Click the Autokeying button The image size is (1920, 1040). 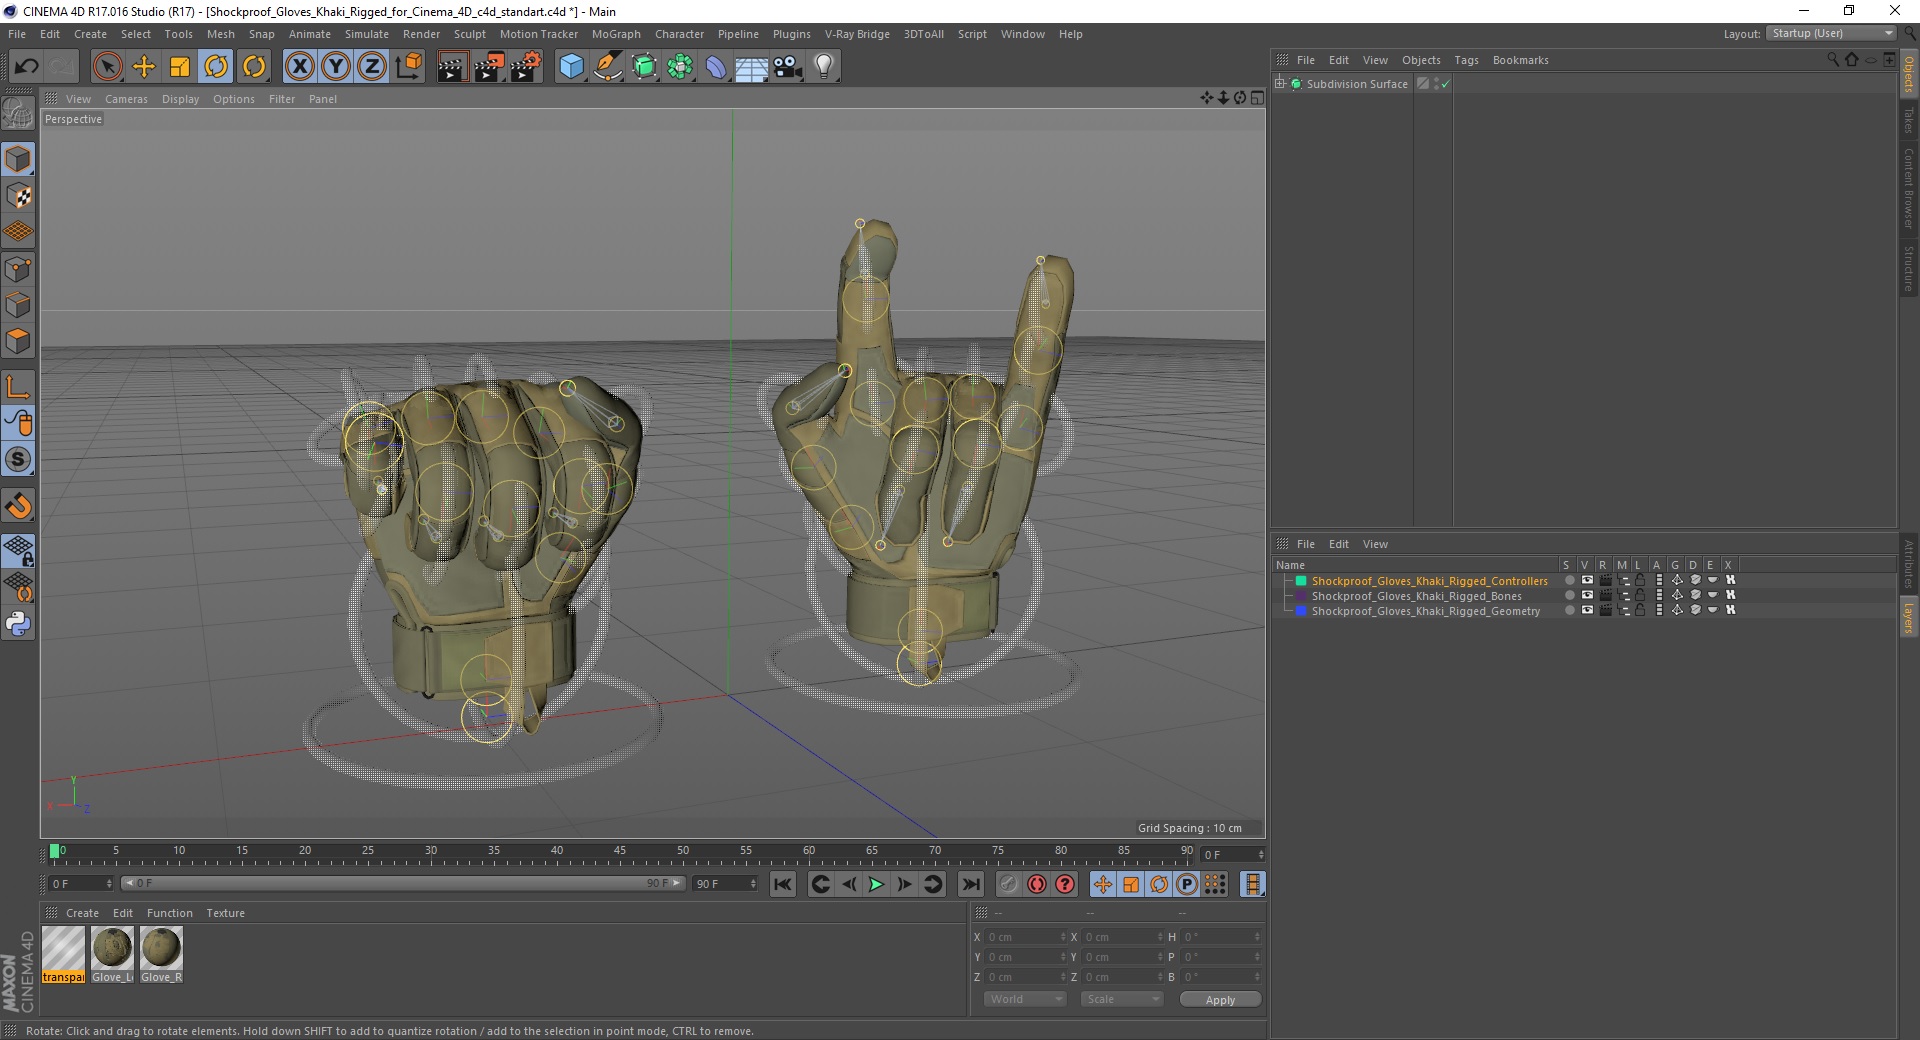1065,884
